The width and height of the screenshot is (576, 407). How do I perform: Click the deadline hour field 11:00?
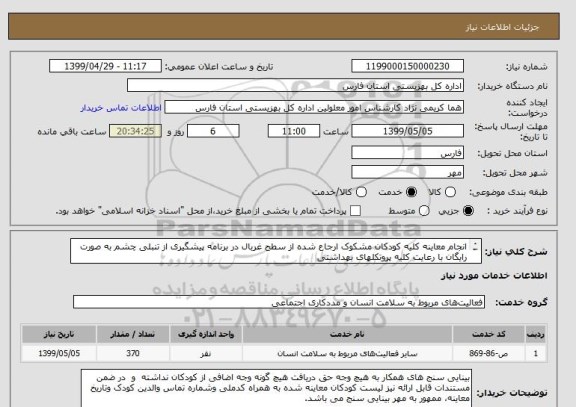294,131
